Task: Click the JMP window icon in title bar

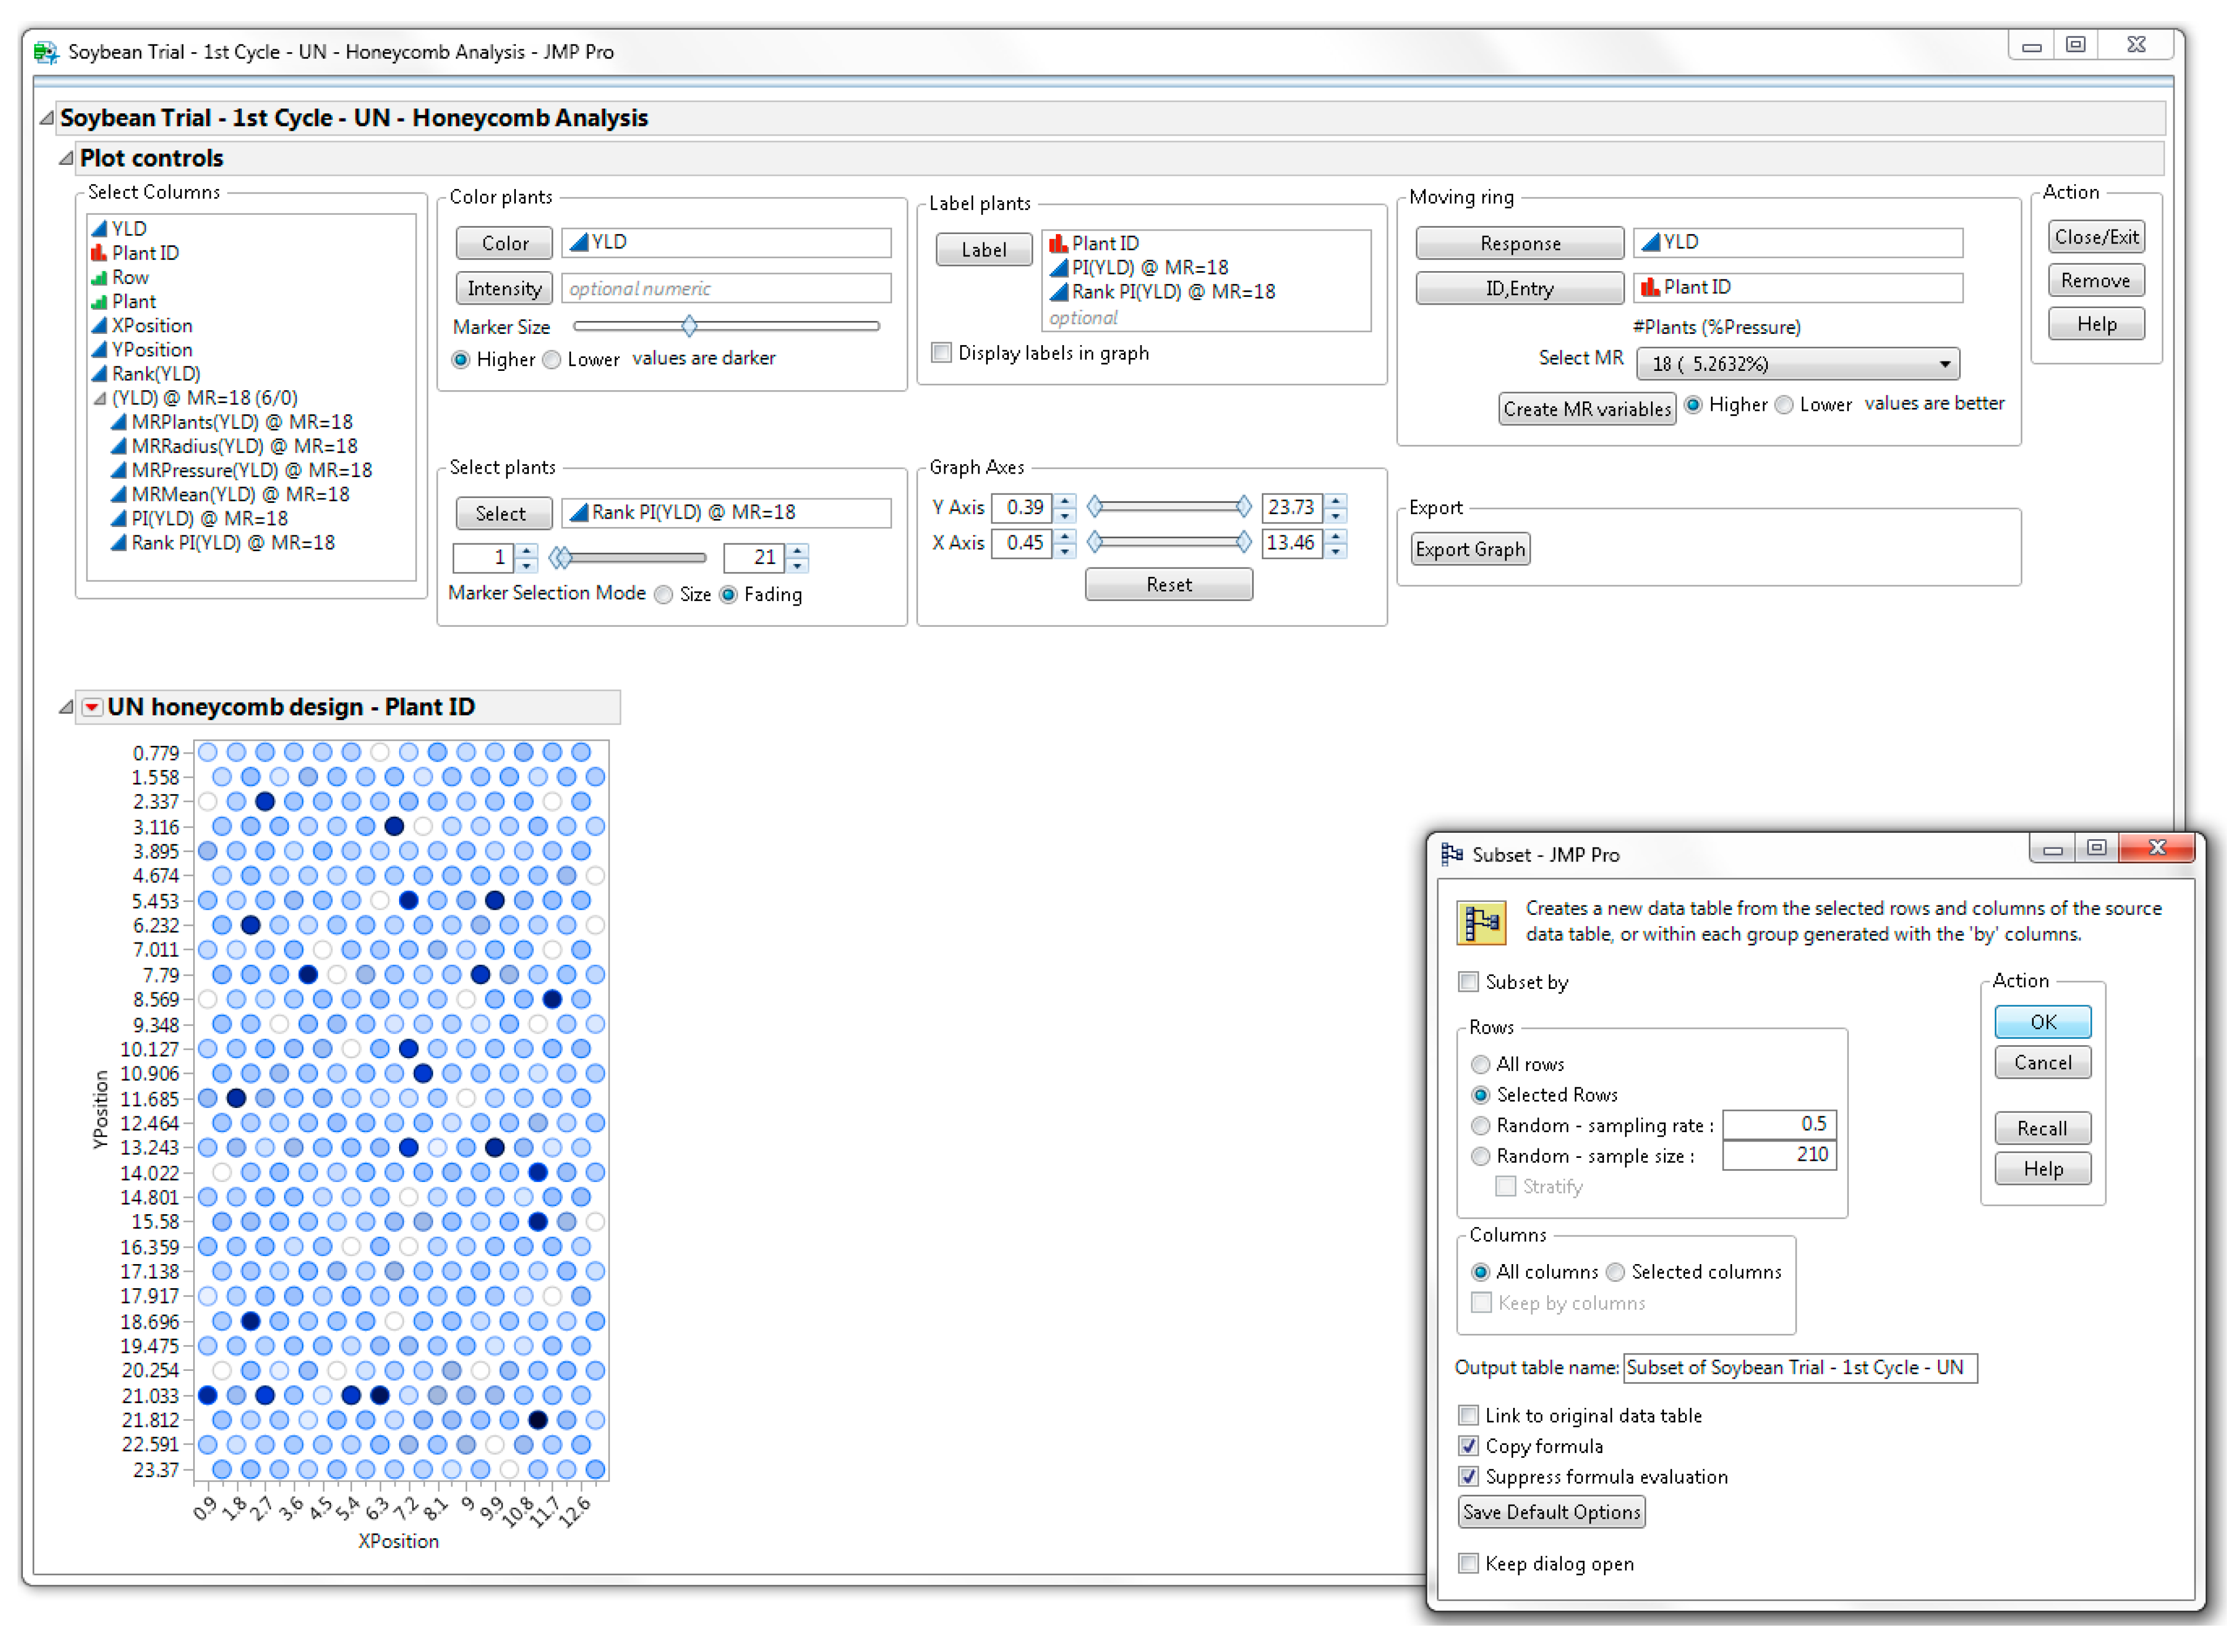Action: [46, 52]
